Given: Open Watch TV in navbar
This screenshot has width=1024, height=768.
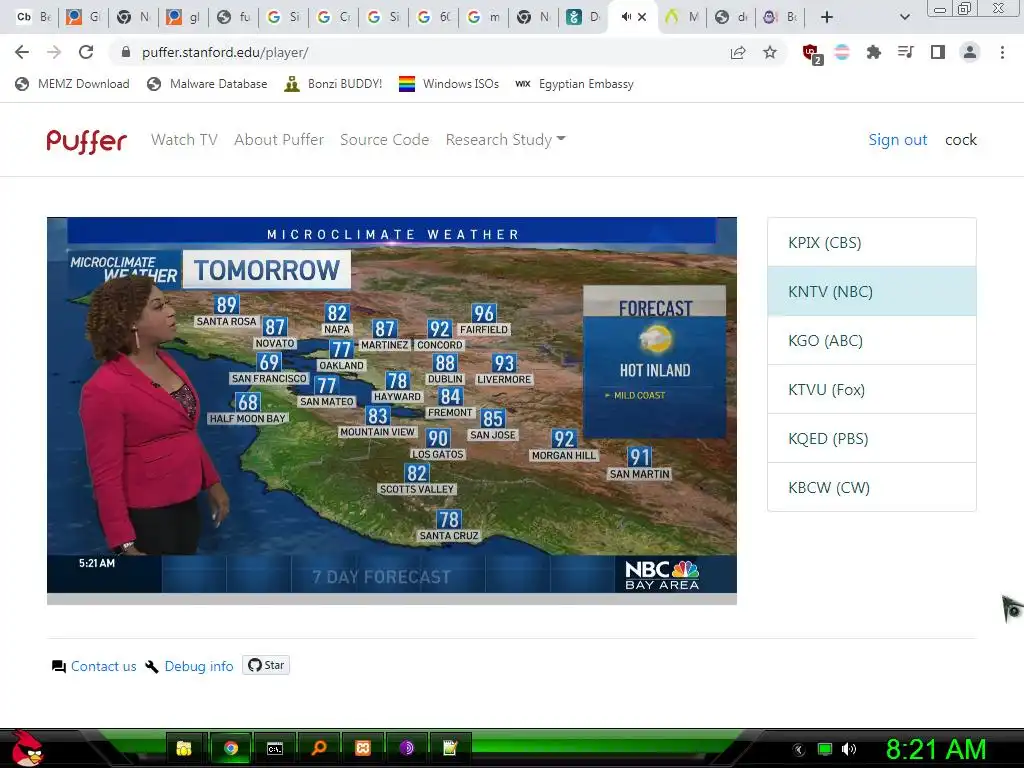Looking at the screenshot, I should 184,140.
